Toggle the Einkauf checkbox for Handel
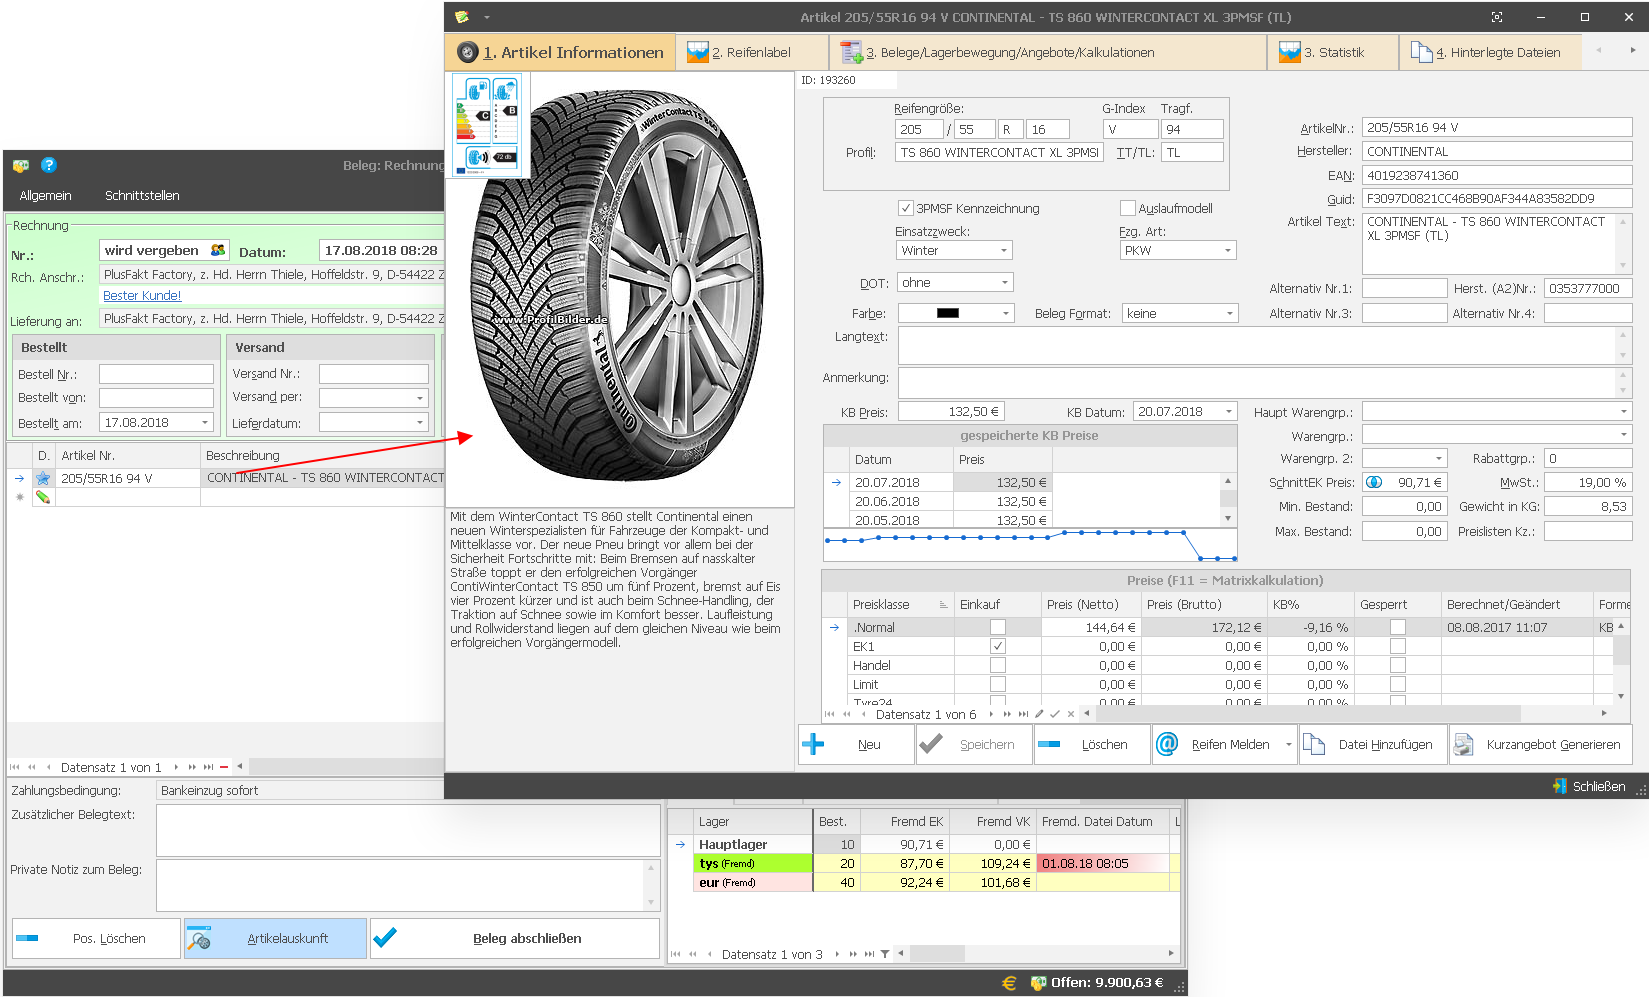 point(997,665)
